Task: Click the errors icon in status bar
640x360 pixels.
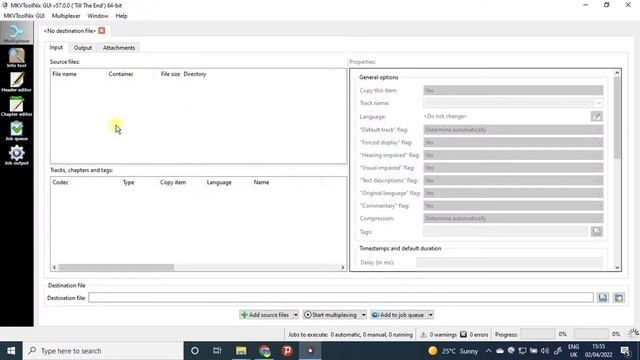Action: [463, 334]
